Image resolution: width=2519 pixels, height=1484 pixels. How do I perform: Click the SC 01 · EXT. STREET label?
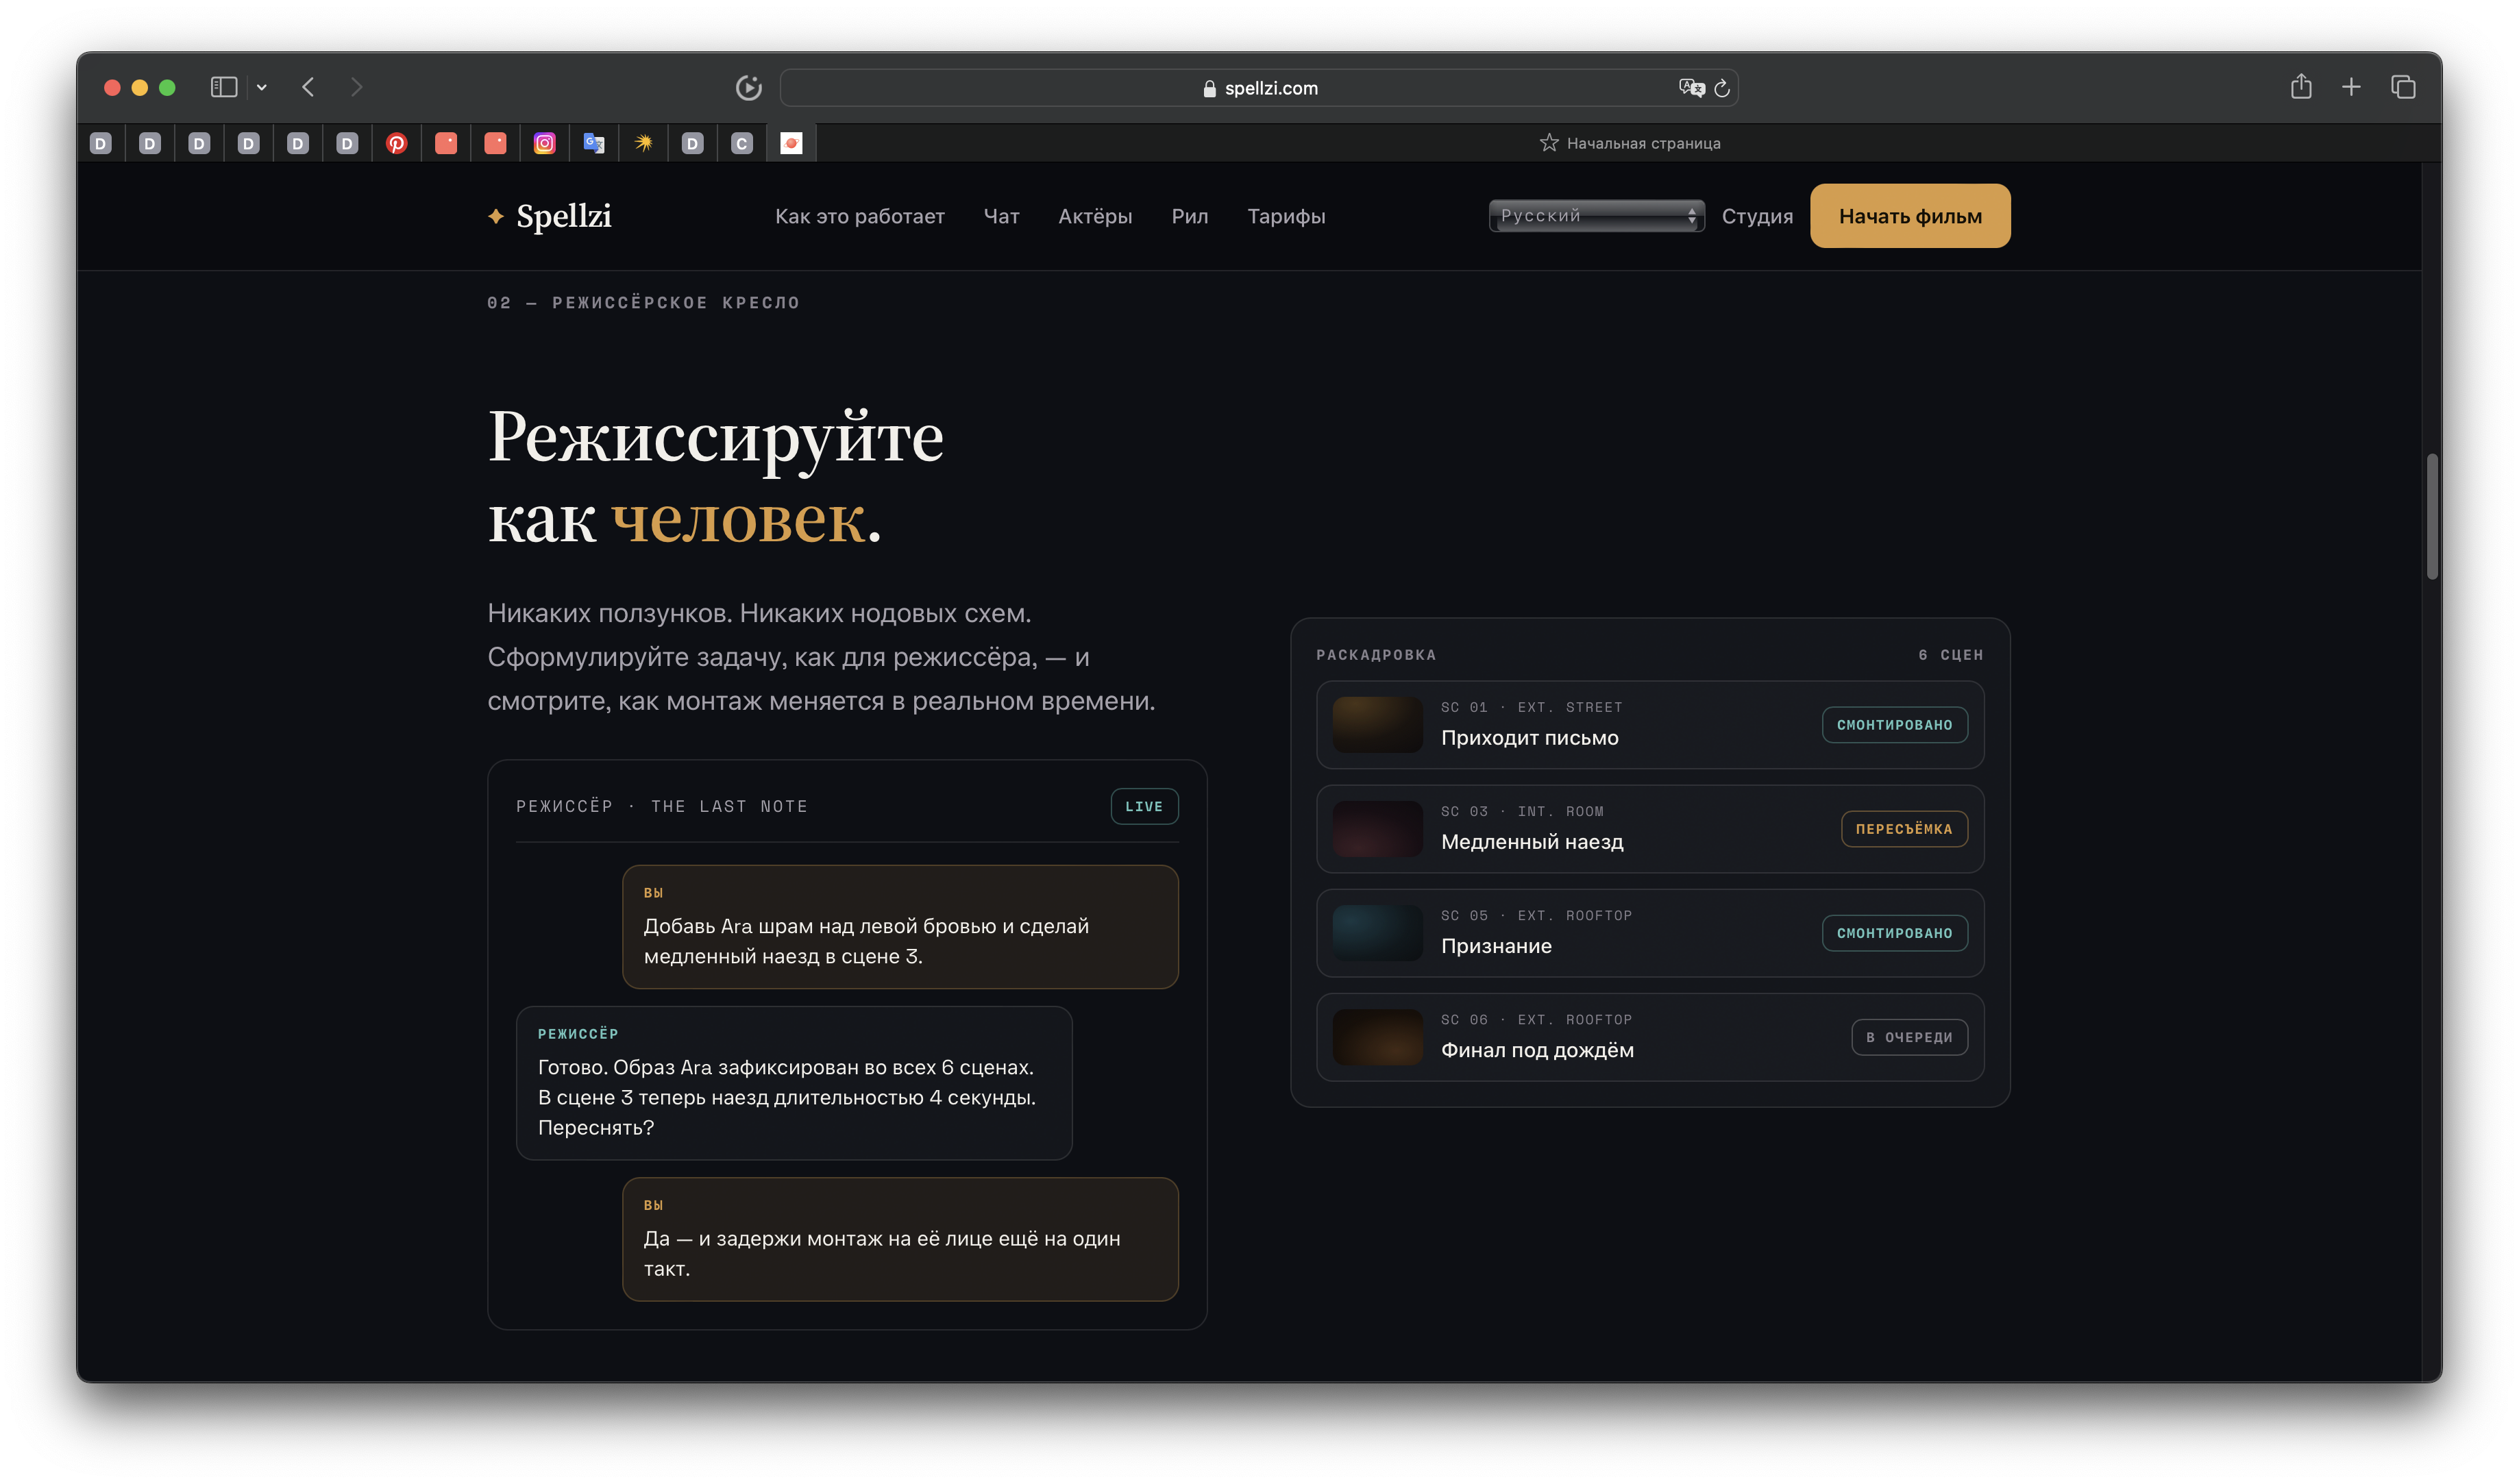tap(1531, 707)
